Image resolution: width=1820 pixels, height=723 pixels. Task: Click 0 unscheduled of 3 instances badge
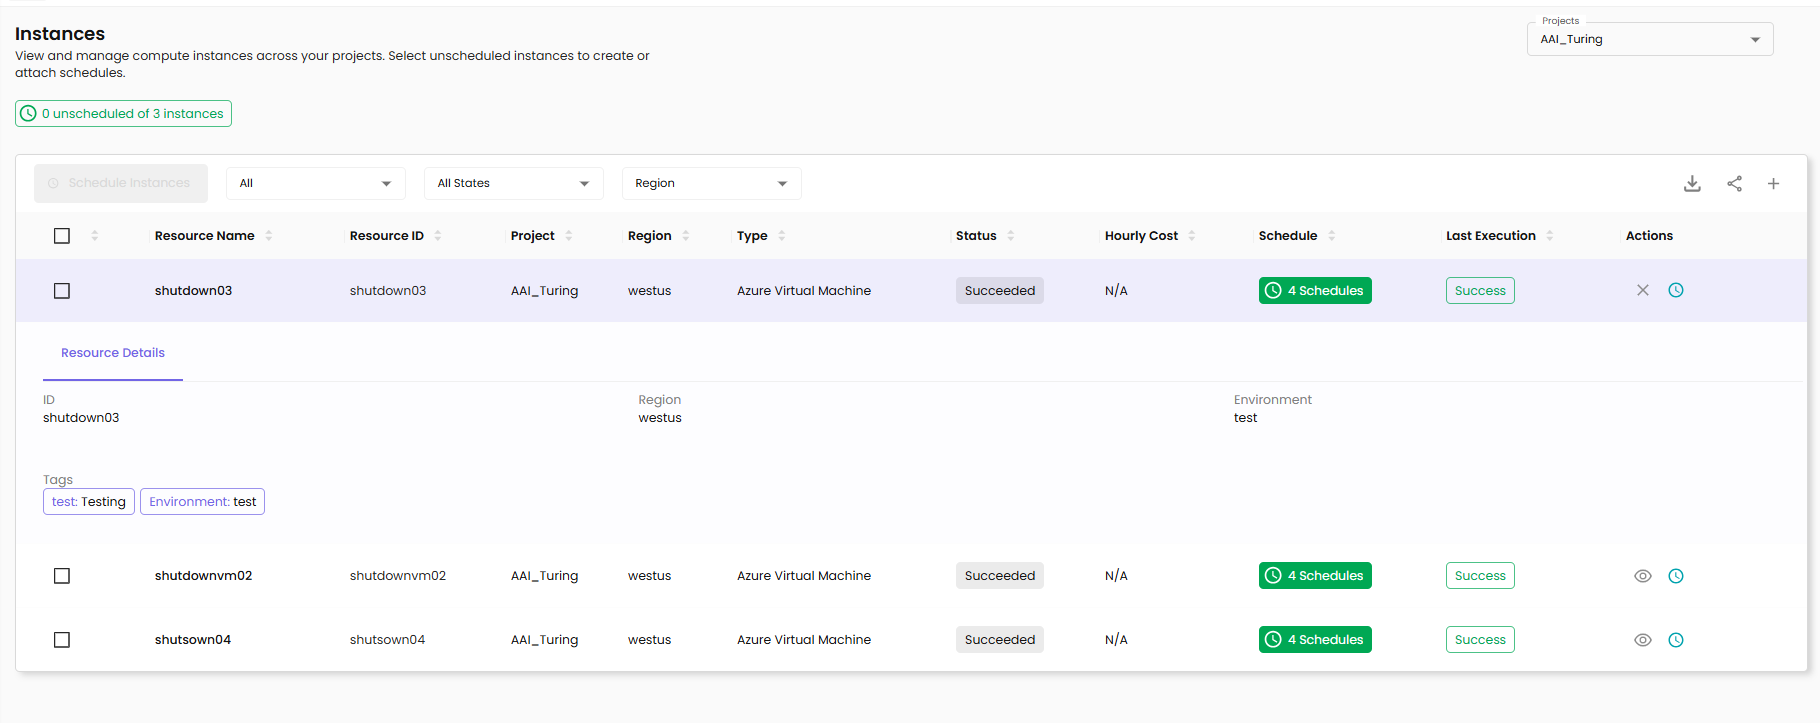(123, 114)
